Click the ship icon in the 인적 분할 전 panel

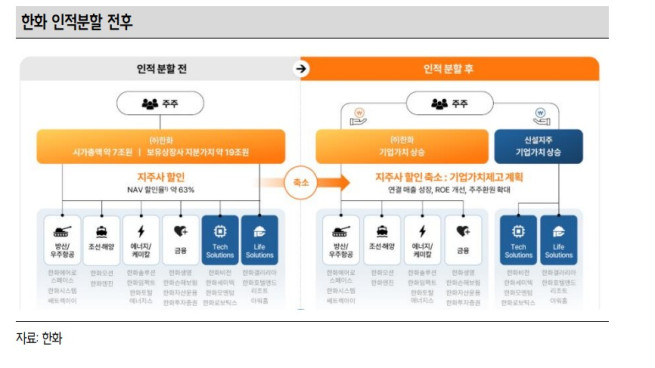(102, 231)
